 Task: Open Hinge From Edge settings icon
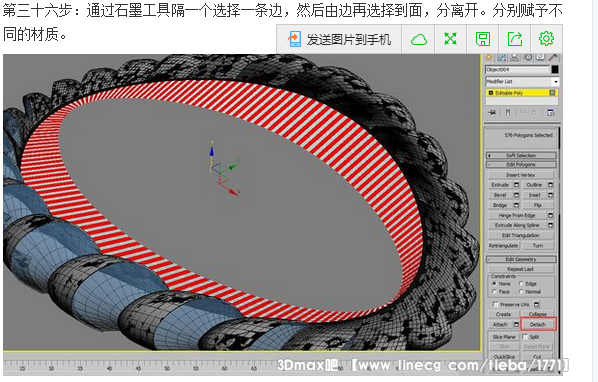tap(550, 215)
